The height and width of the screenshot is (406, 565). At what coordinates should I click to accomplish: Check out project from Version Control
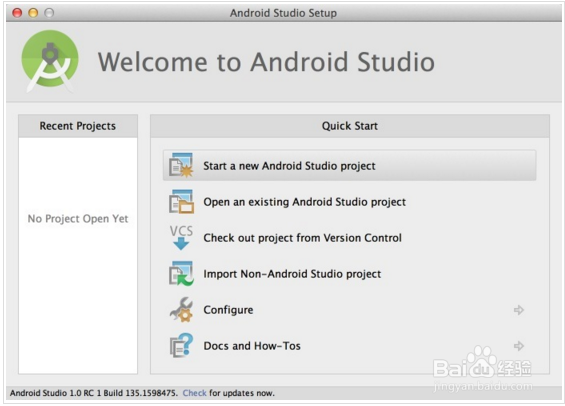tap(302, 238)
